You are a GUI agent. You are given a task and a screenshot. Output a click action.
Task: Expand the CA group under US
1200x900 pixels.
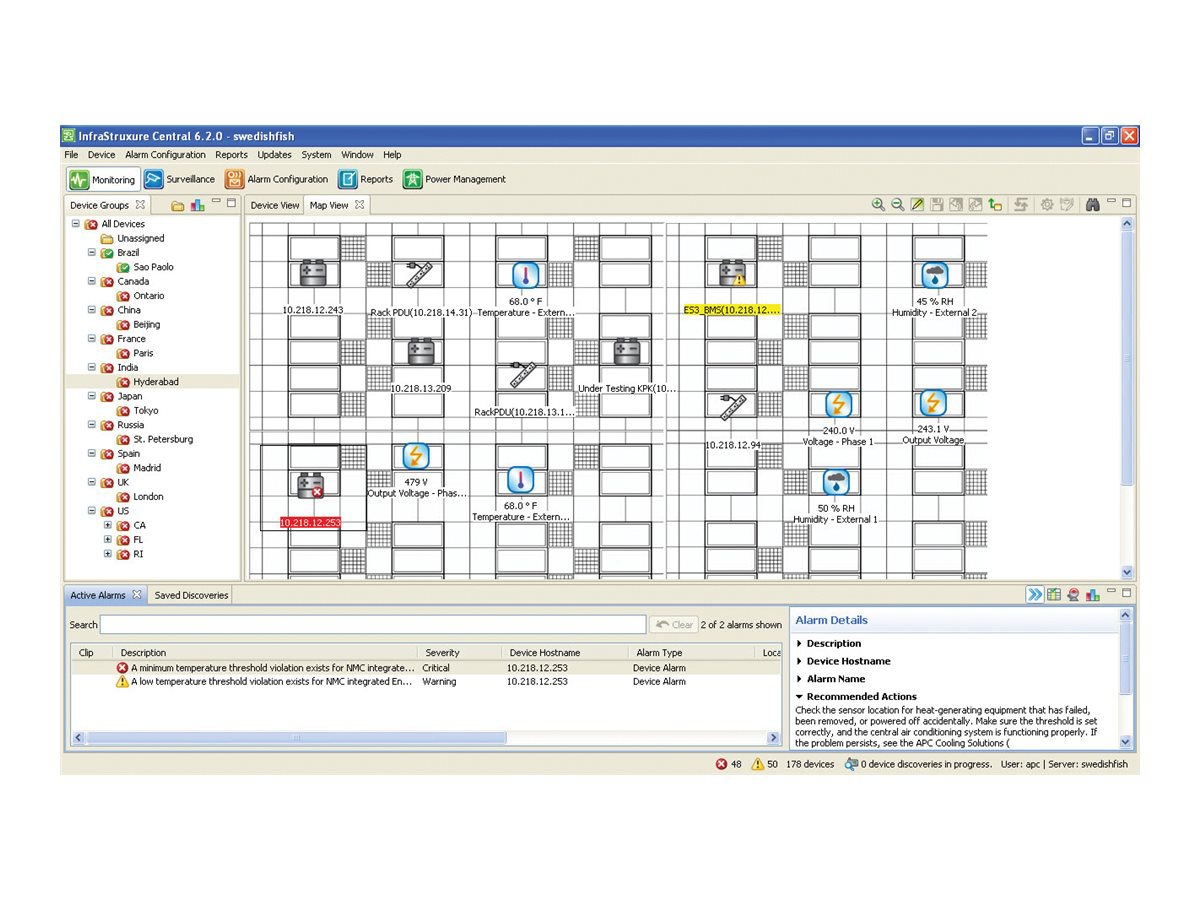pos(109,525)
